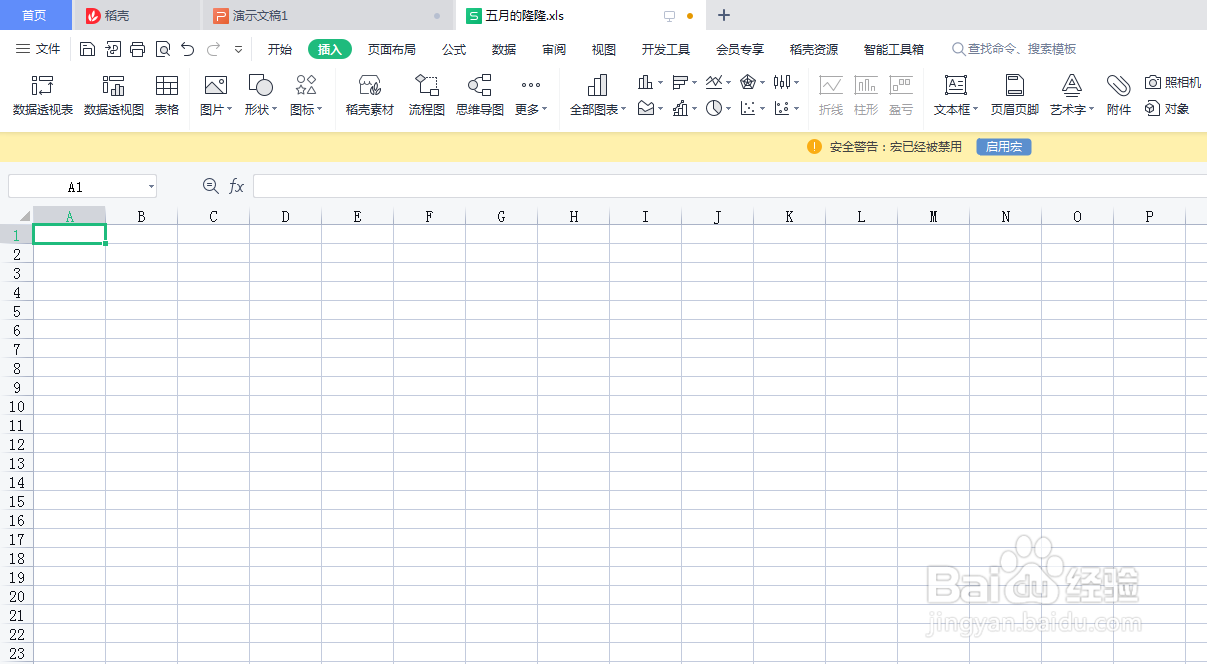
Task: Switch to the 开始 ribbon tab
Action: coord(278,48)
